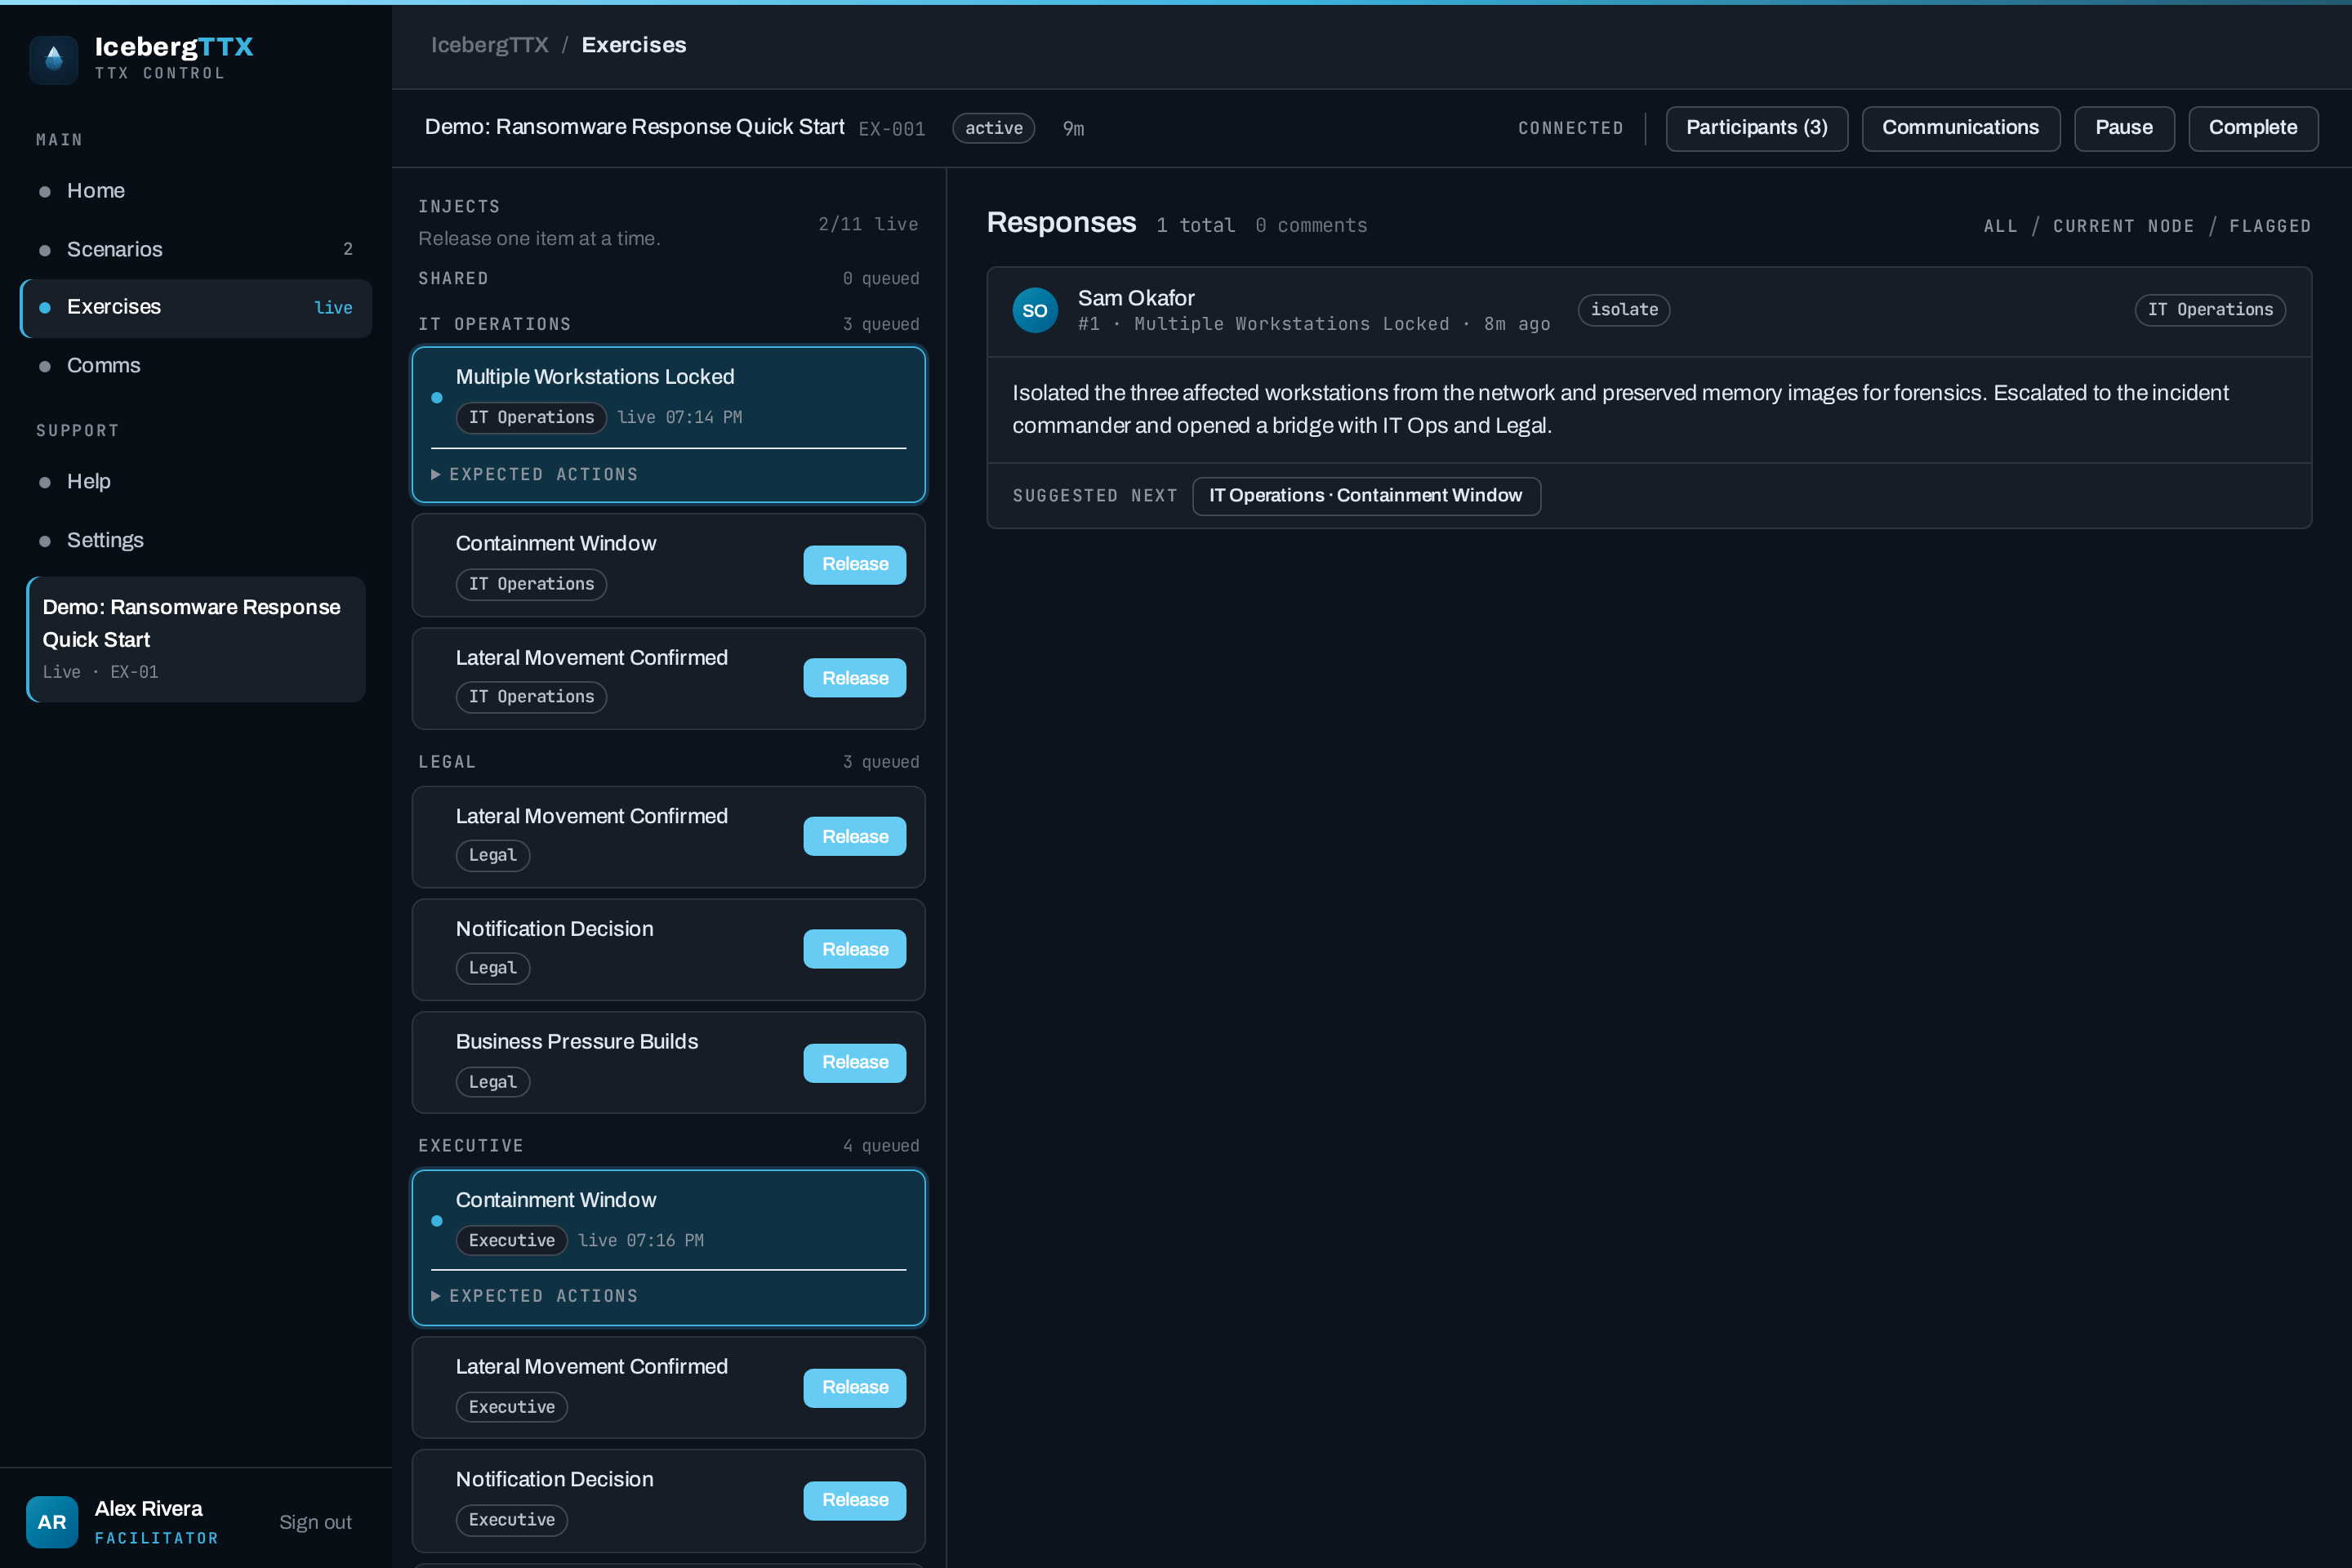Screen dimensions: 2352x1568
Task: Open the Communications panel
Action: click(x=1960, y=128)
